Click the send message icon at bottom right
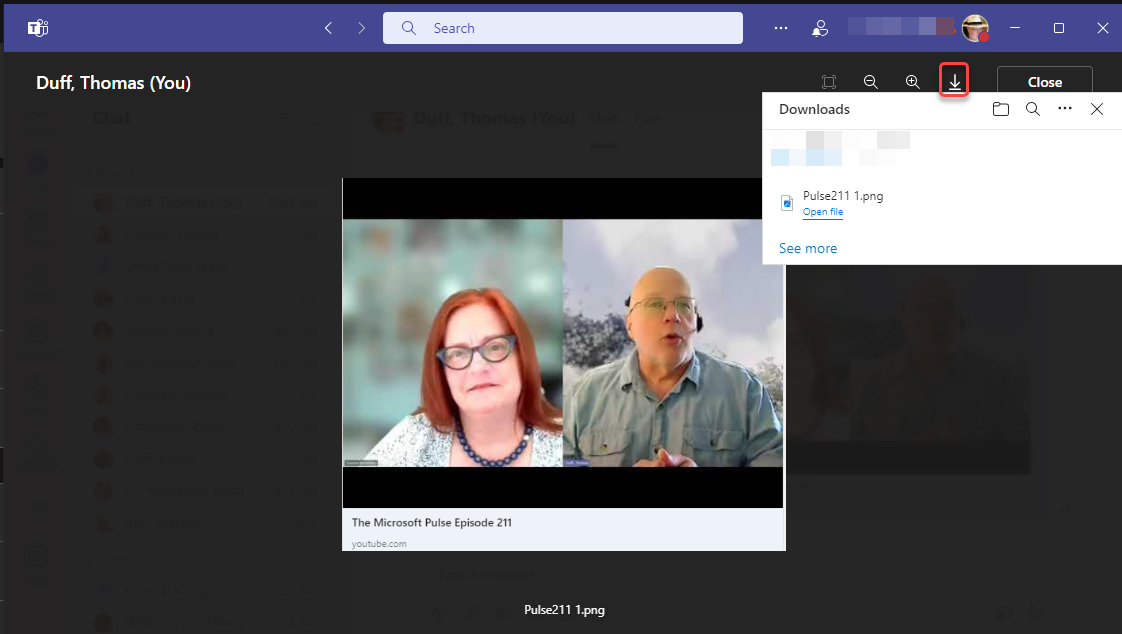This screenshot has width=1122, height=634. pos(1036,612)
